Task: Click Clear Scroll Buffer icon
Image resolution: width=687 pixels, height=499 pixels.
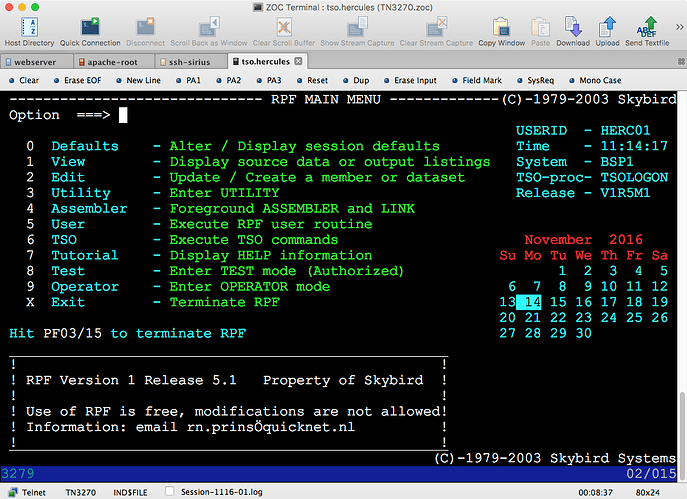Action: [x=284, y=27]
